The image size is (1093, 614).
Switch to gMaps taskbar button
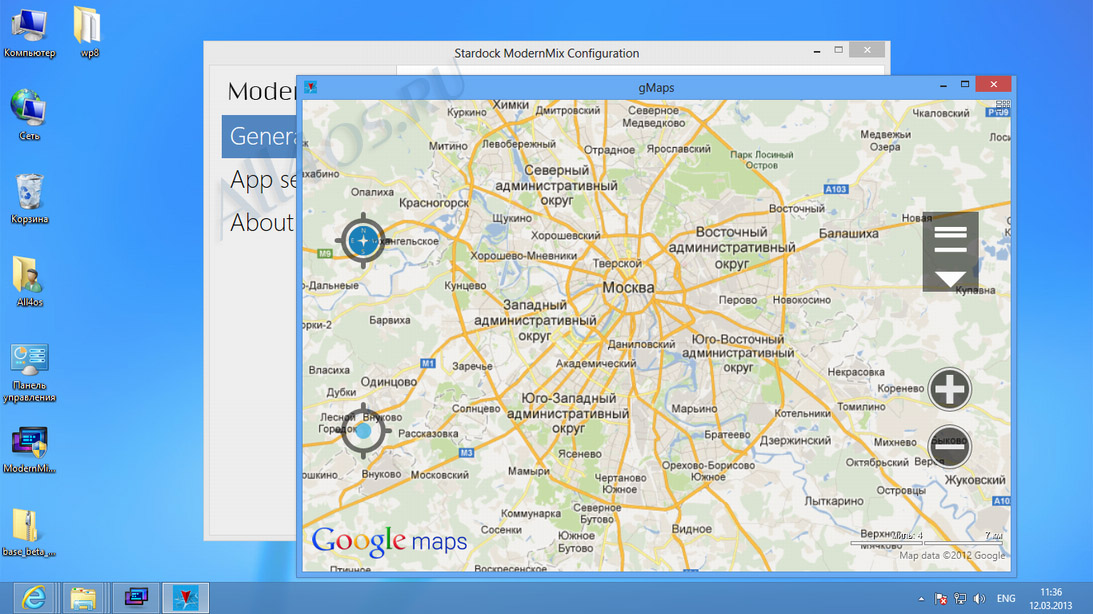point(186,598)
